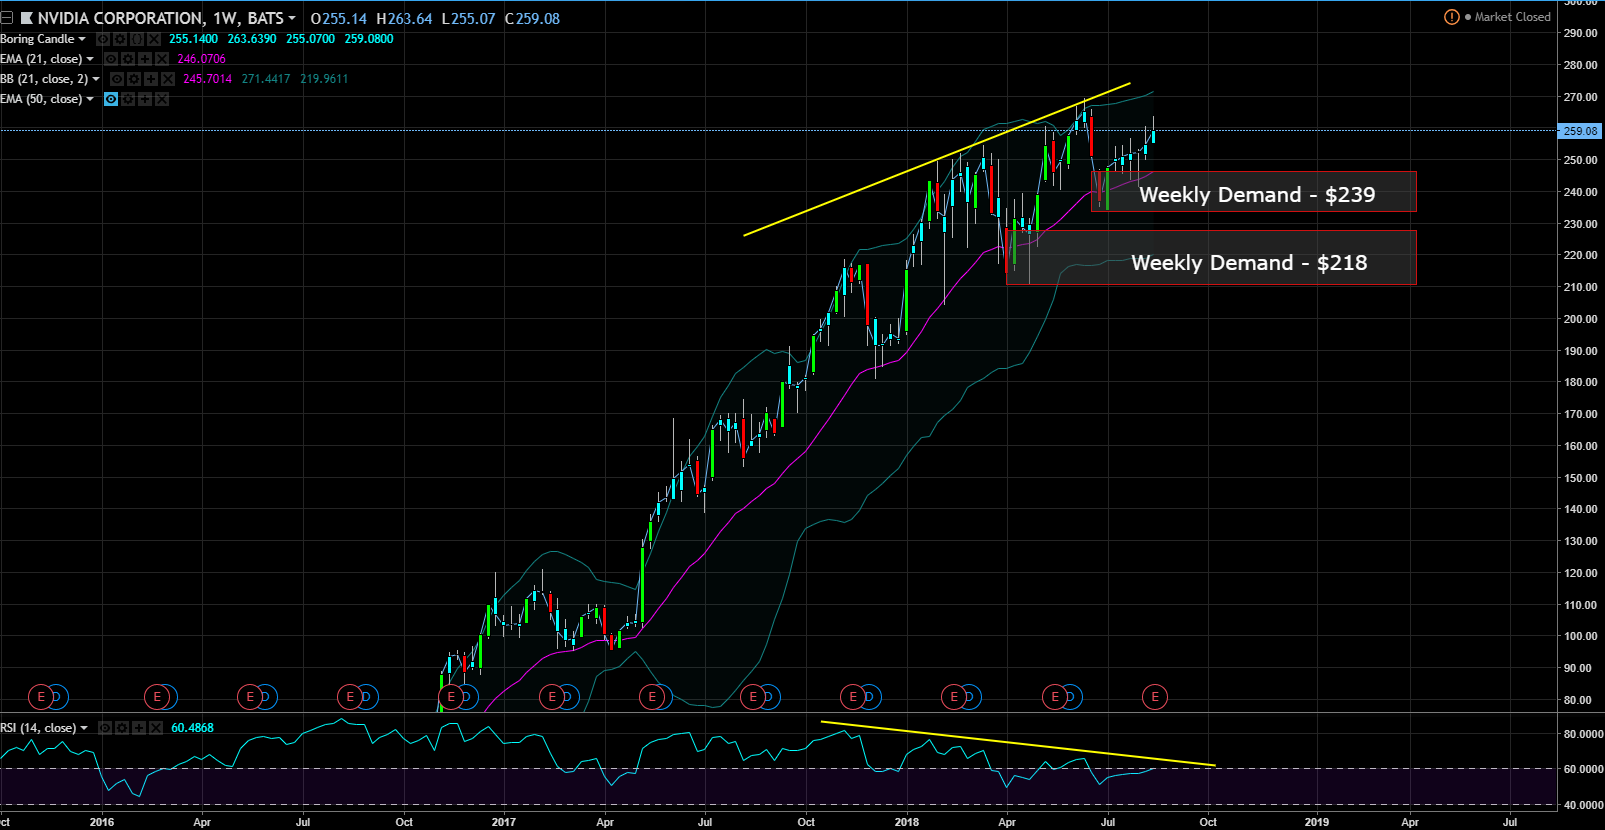Expand the BB (21, close, 2) dropdown arrow
Viewport: 1605px width, 830px height.
96,79
